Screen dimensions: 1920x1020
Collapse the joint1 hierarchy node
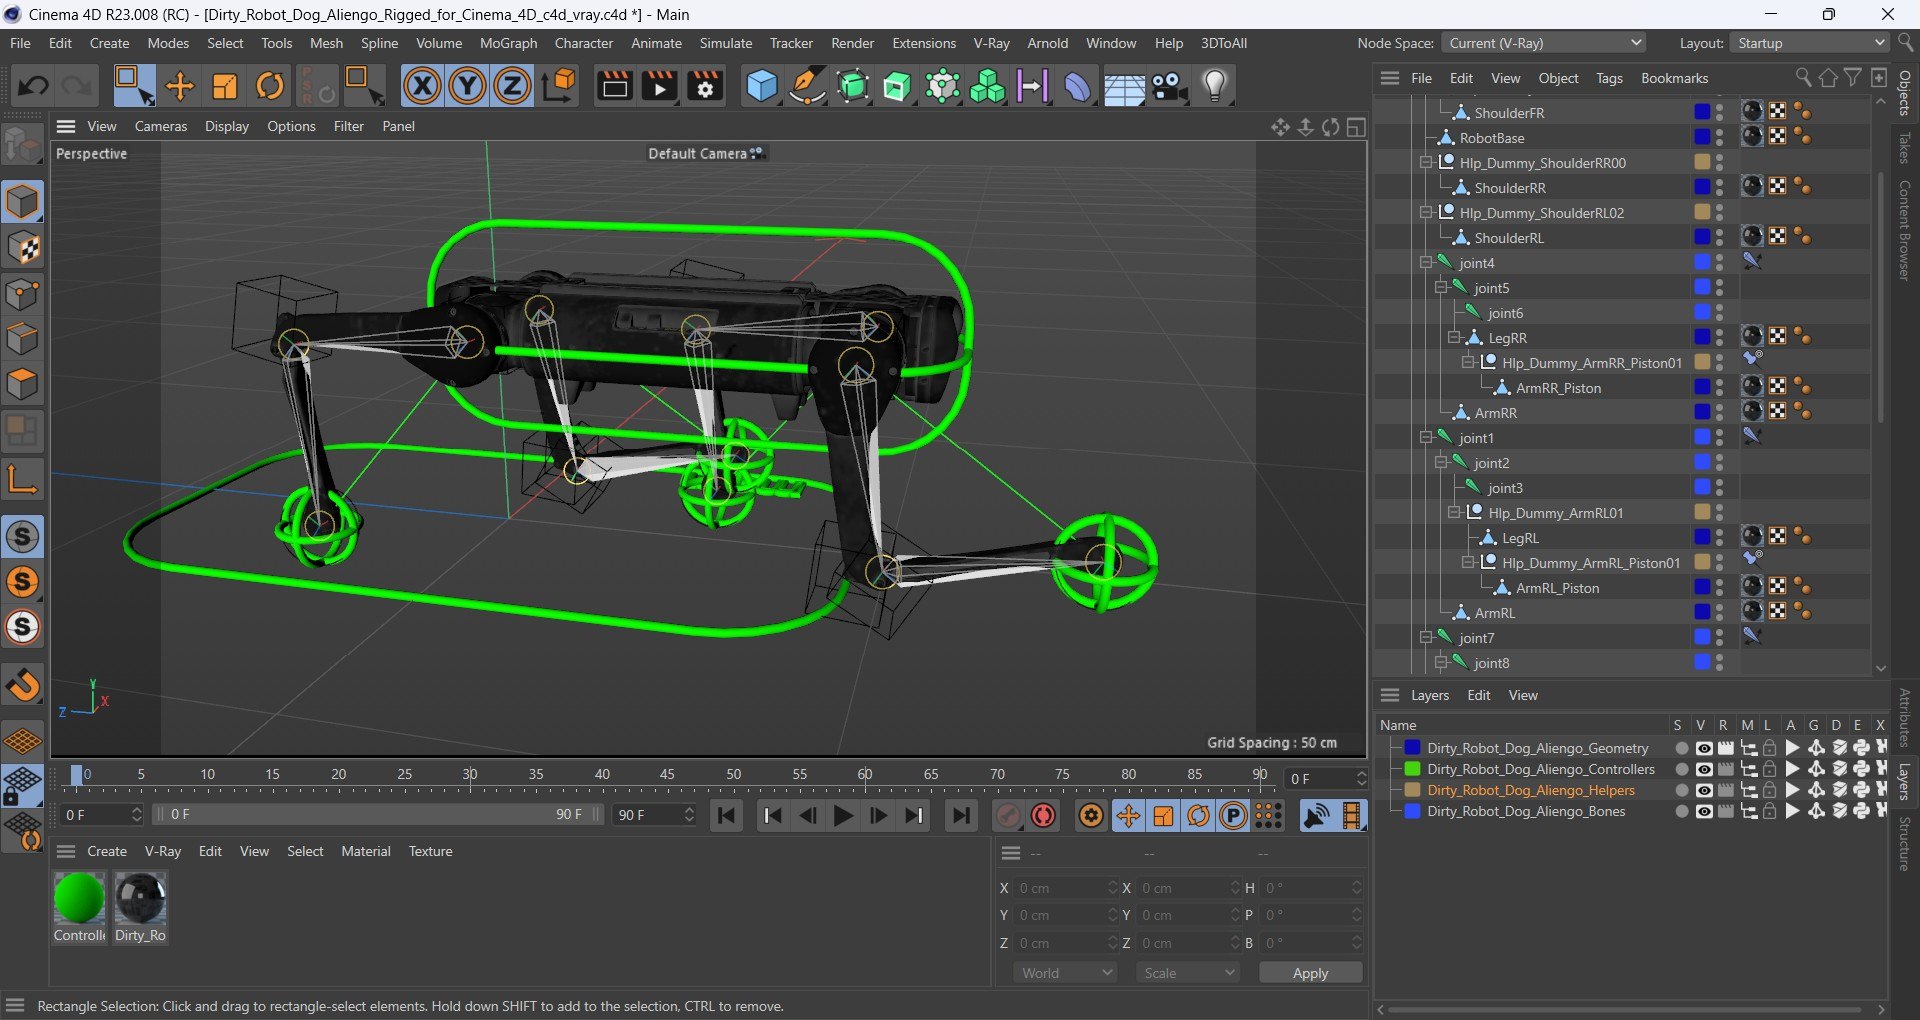point(1427,438)
